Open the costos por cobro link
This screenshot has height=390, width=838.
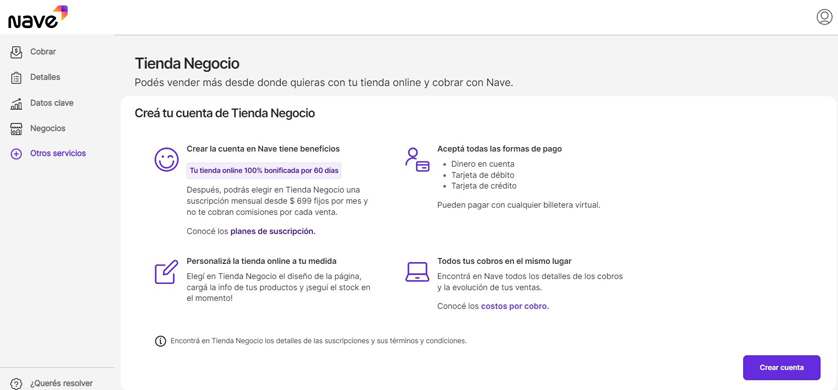[x=515, y=306]
